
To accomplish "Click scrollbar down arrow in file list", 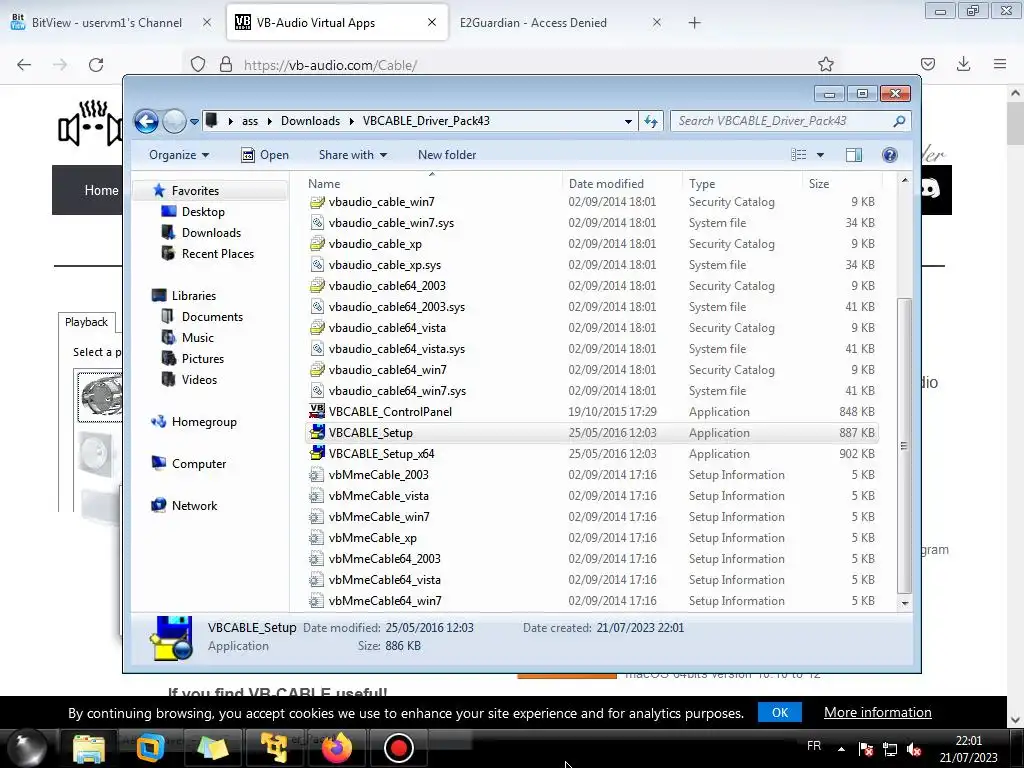I will 904,603.
